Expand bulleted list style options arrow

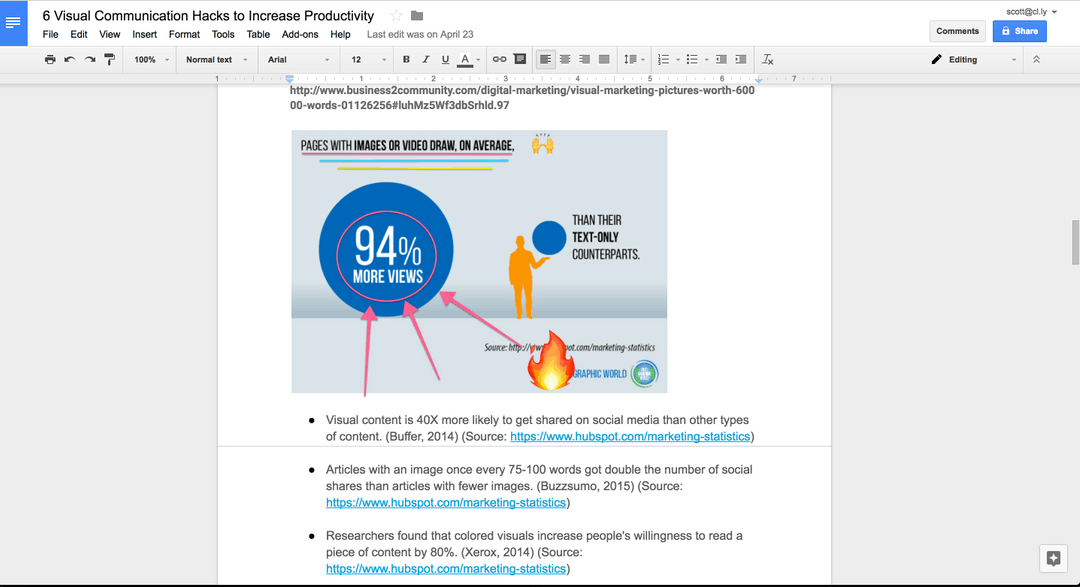[x=707, y=60]
